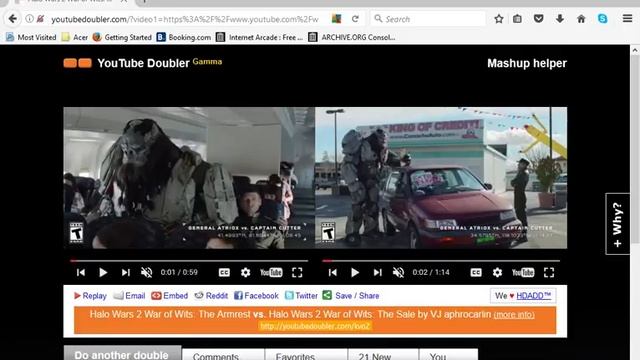The height and width of the screenshot is (360, 640).
Task: Share the mashup on Reddit
Action: pos(211,296)
